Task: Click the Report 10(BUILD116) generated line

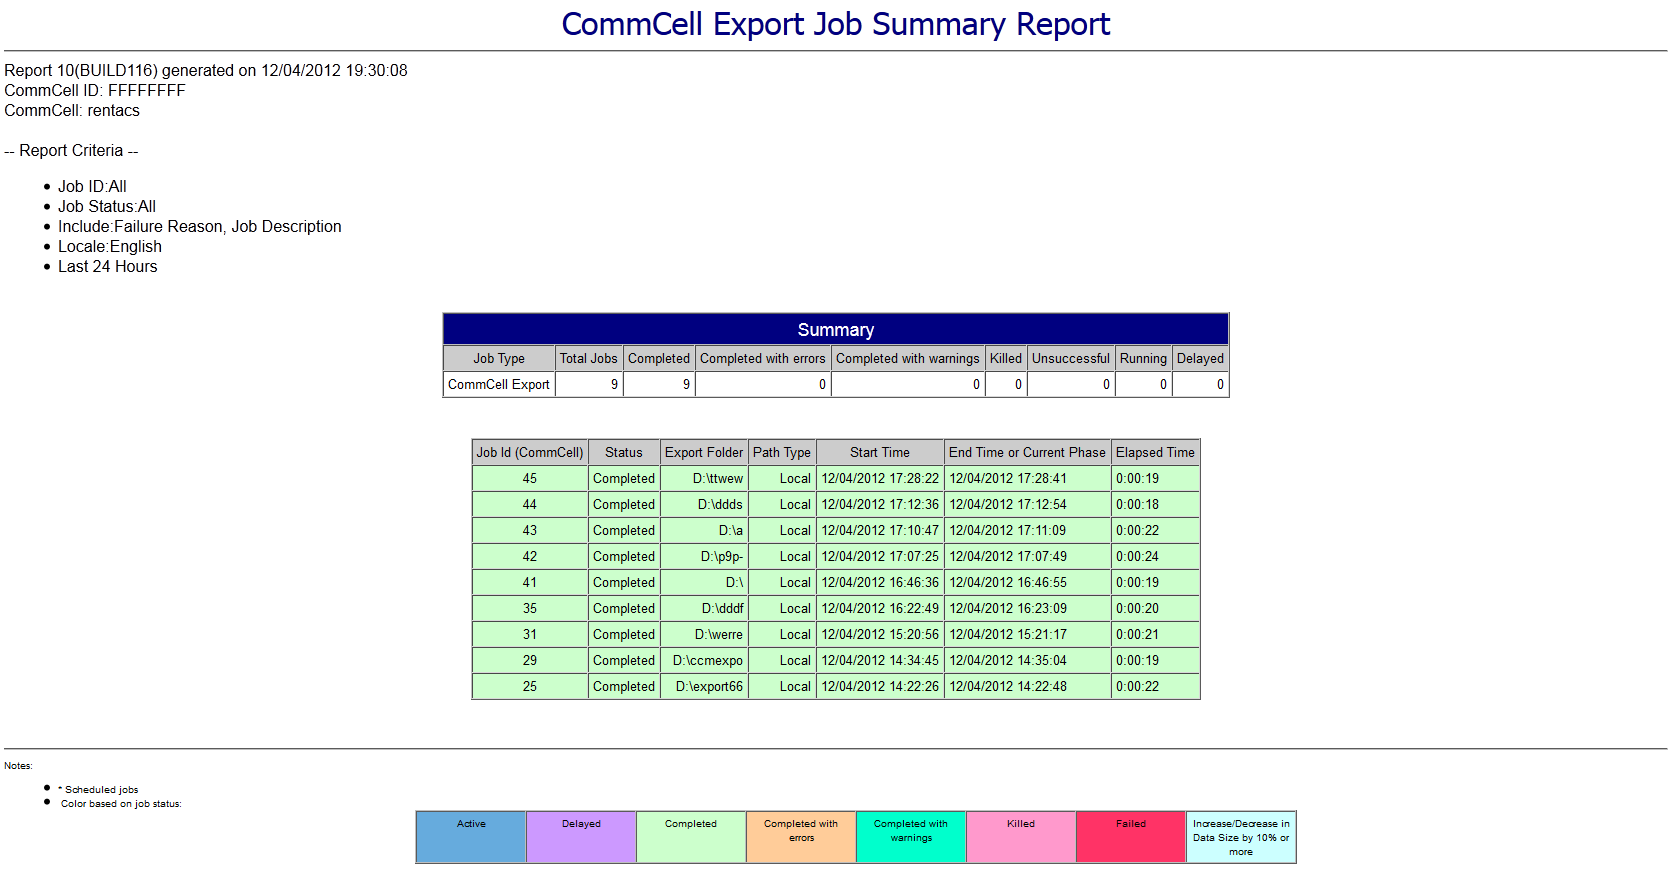Action: coord(206,70)
